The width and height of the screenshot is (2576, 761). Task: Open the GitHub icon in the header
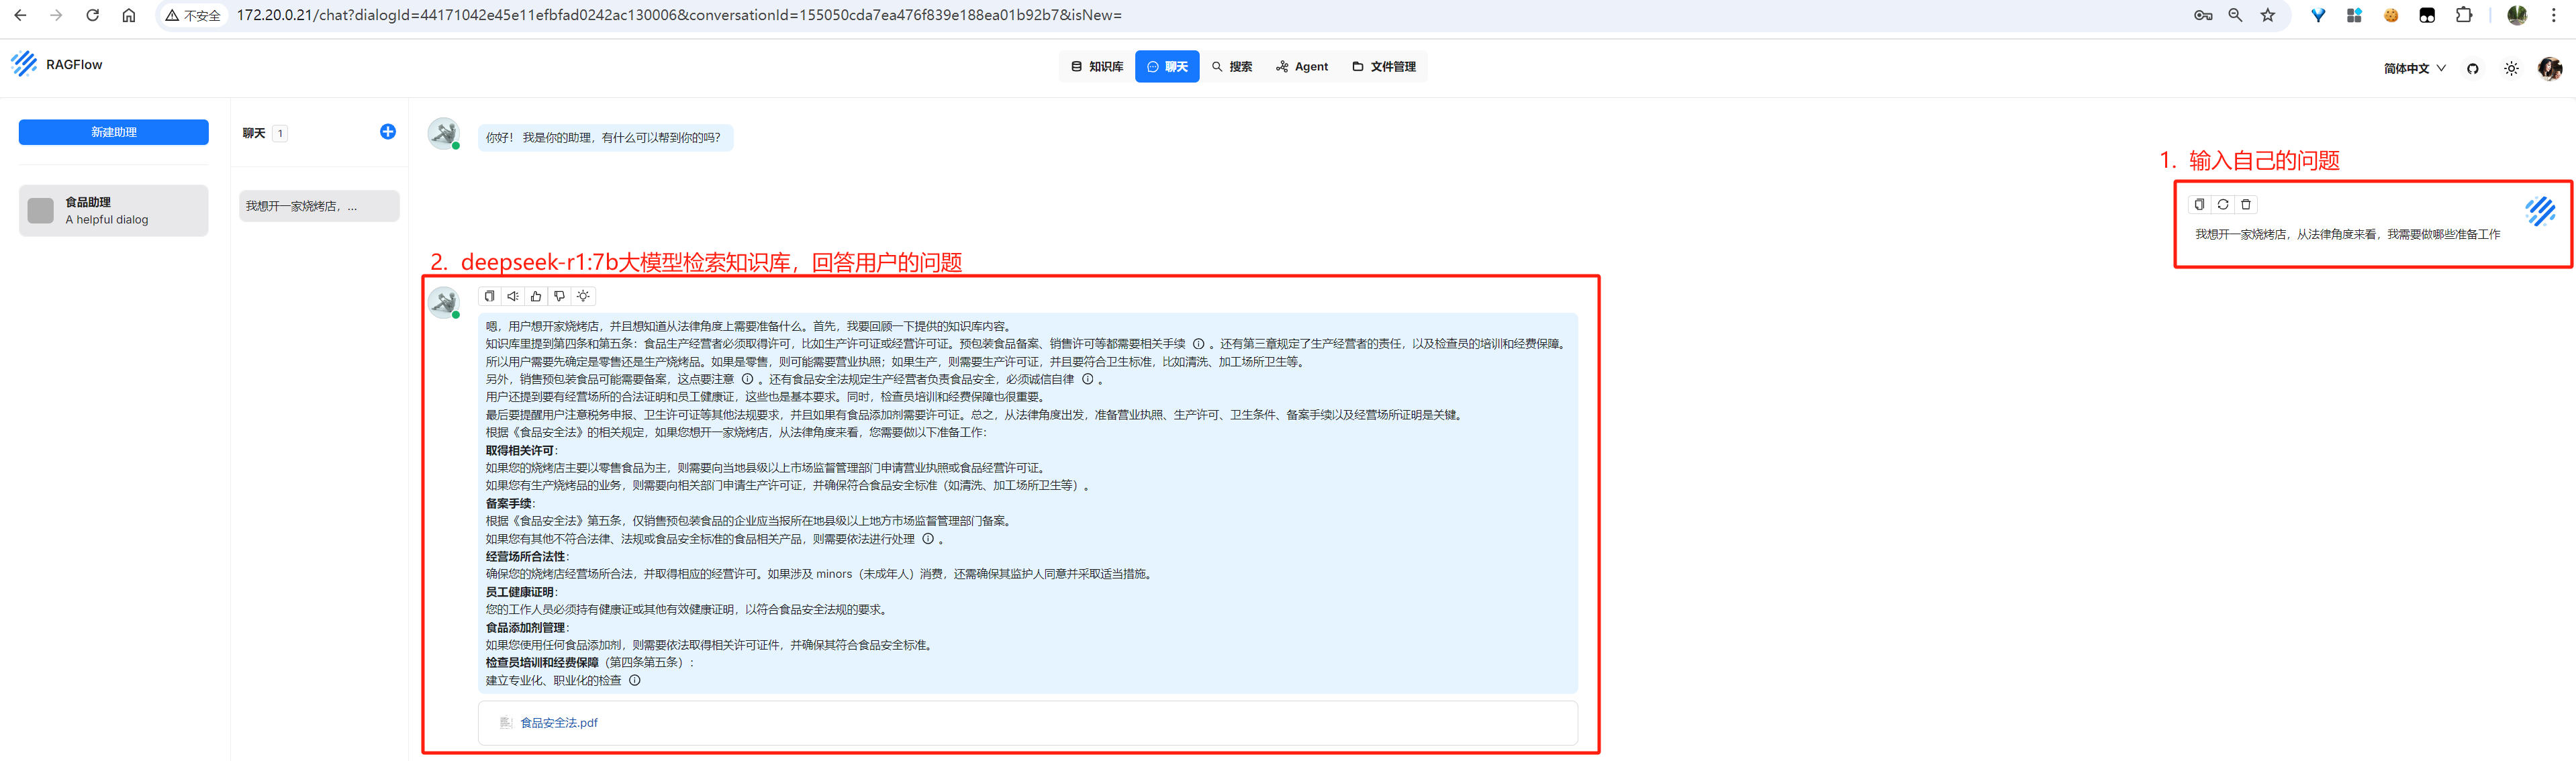[2473, 68]
